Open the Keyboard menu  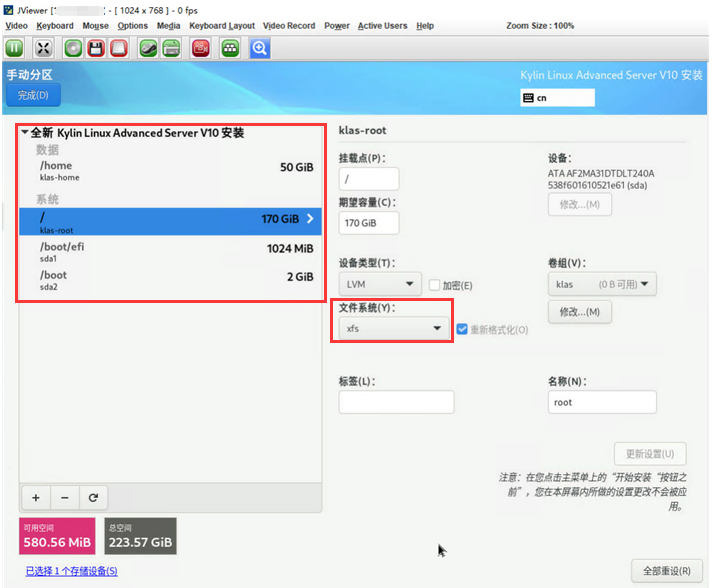(x=55, y=26)
